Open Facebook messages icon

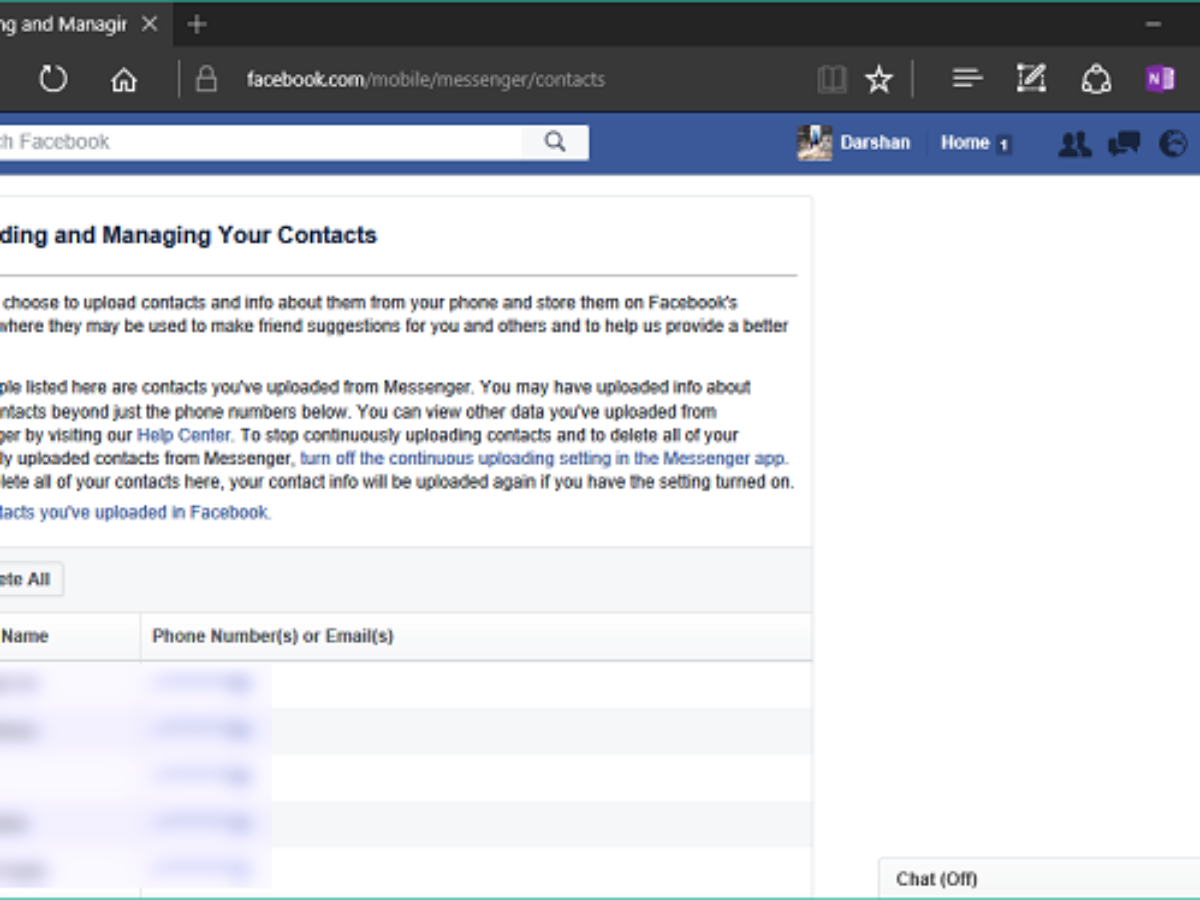pos(1124,144)
